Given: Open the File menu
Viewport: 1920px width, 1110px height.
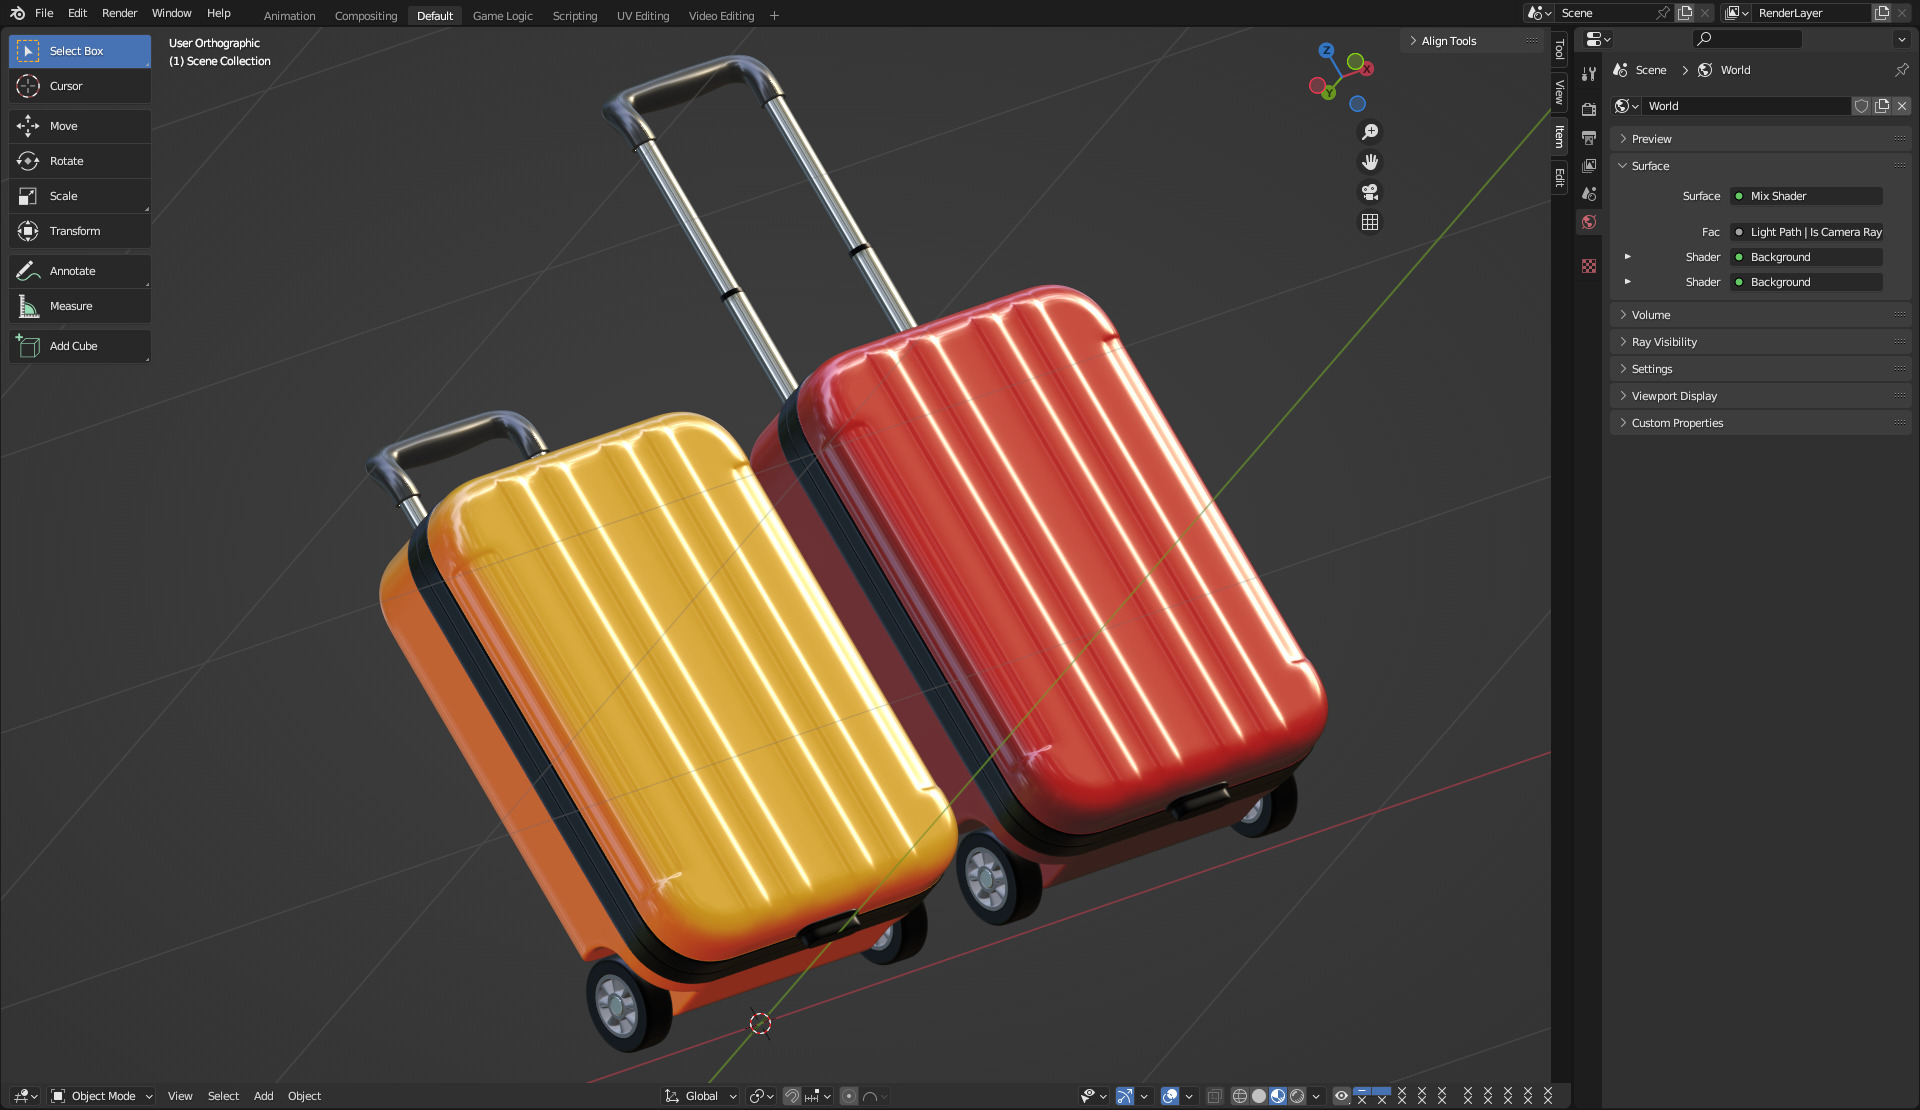Looking at the screenshot, I should click(44, 13).
